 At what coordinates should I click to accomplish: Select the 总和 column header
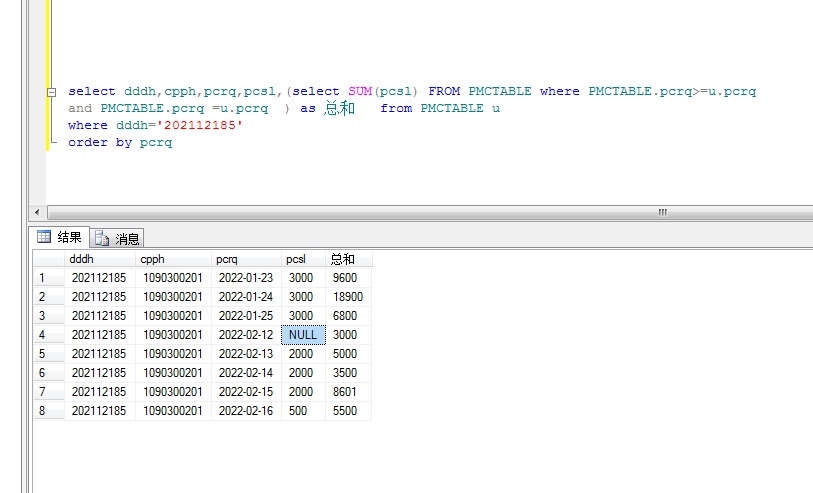pos(348,259)
